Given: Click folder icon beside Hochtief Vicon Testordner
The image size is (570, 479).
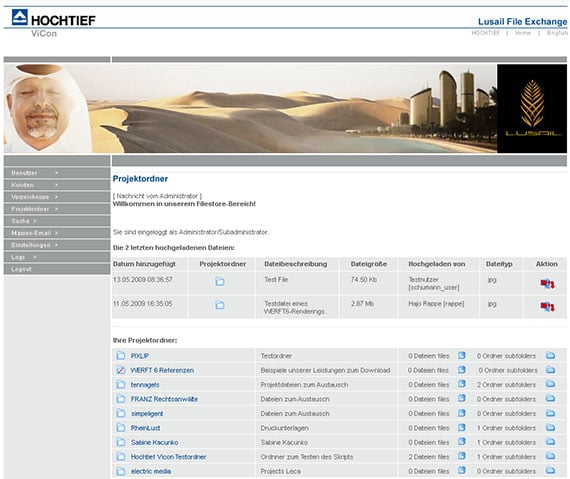Looking at the screenshot, I should click(x=121, y=456).
